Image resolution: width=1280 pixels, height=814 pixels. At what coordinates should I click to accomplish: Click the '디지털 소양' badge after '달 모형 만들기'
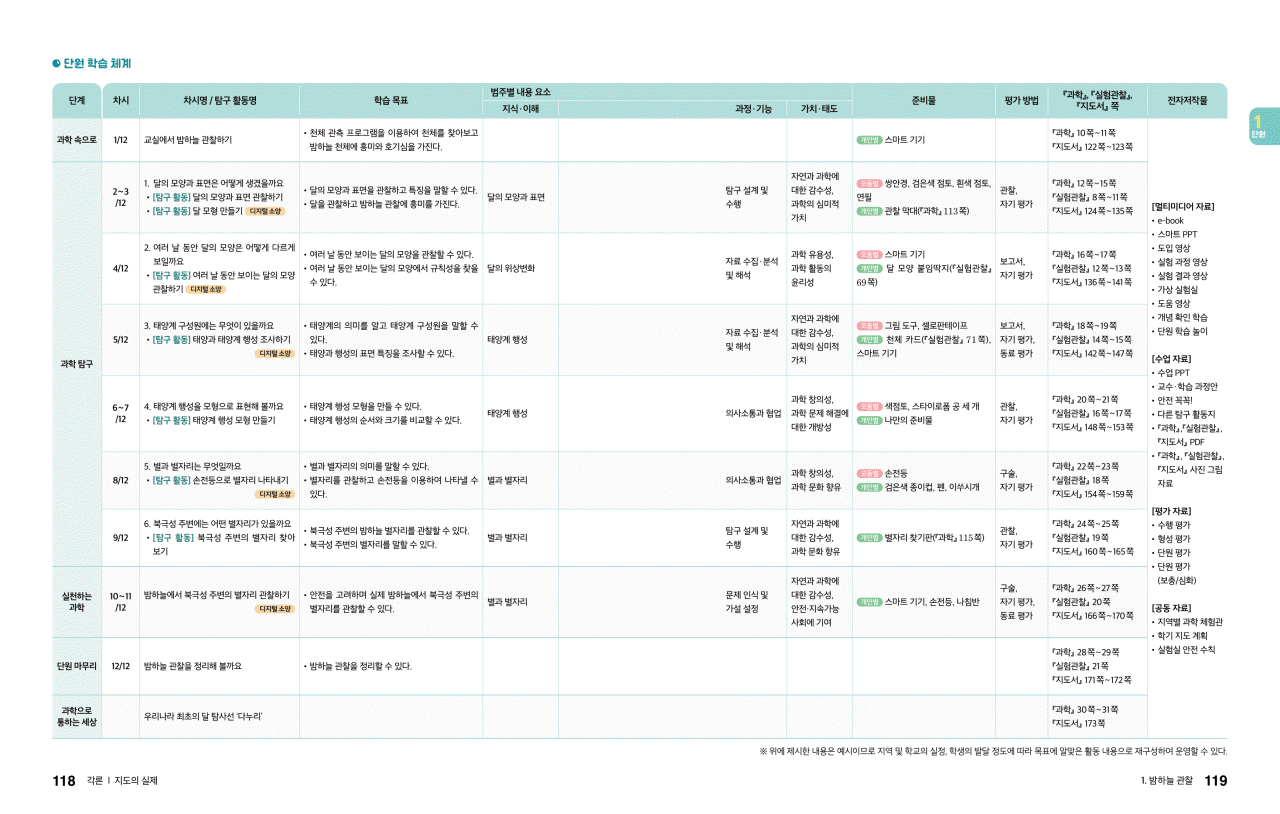(x=265, y=211)
